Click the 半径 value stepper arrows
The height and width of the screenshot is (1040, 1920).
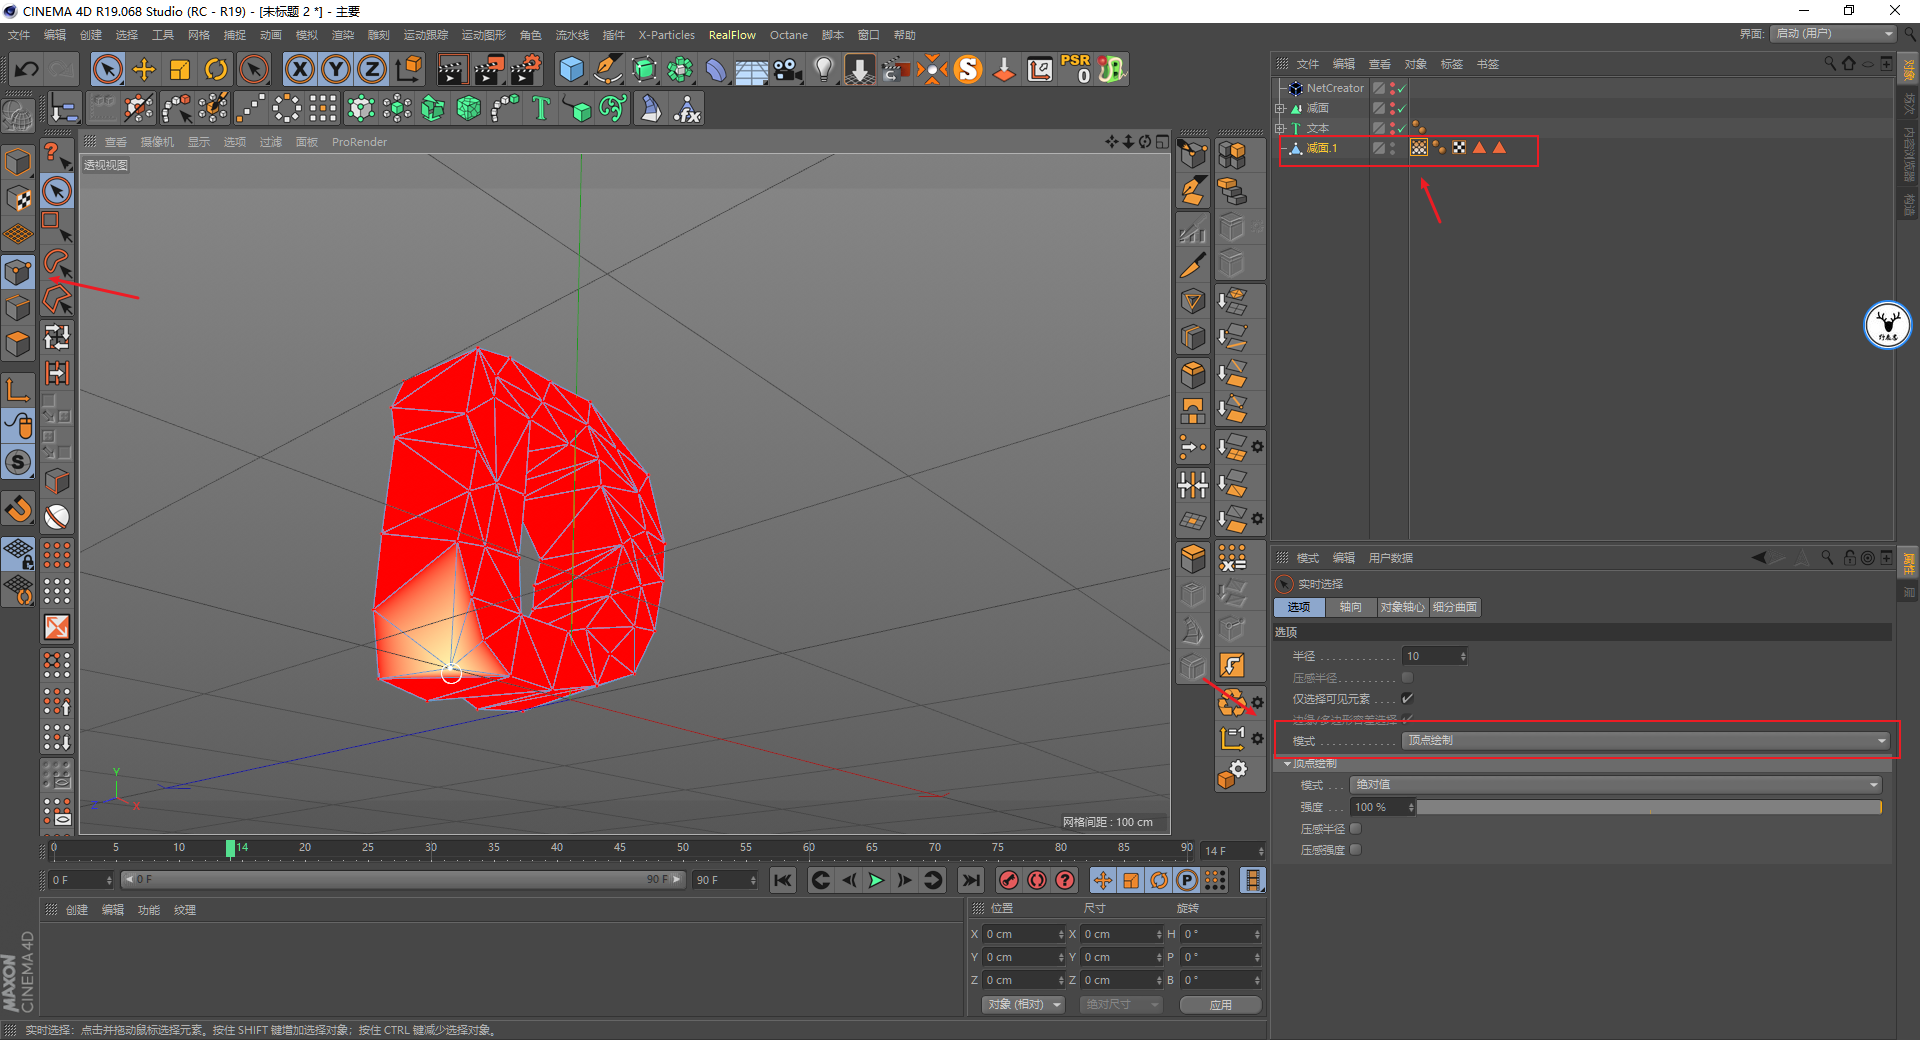click(1463, 656)
